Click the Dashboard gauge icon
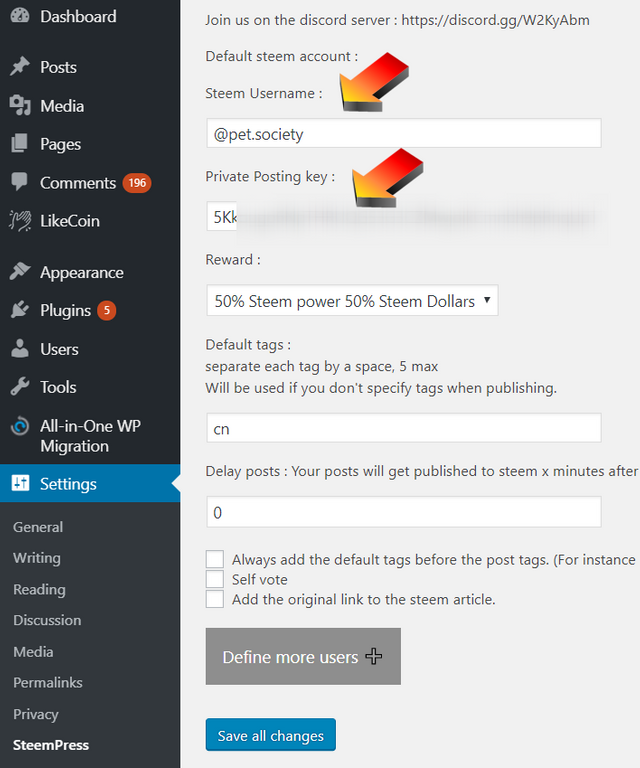Viewport: 640px width, 768px height. (x=20, y=16)
